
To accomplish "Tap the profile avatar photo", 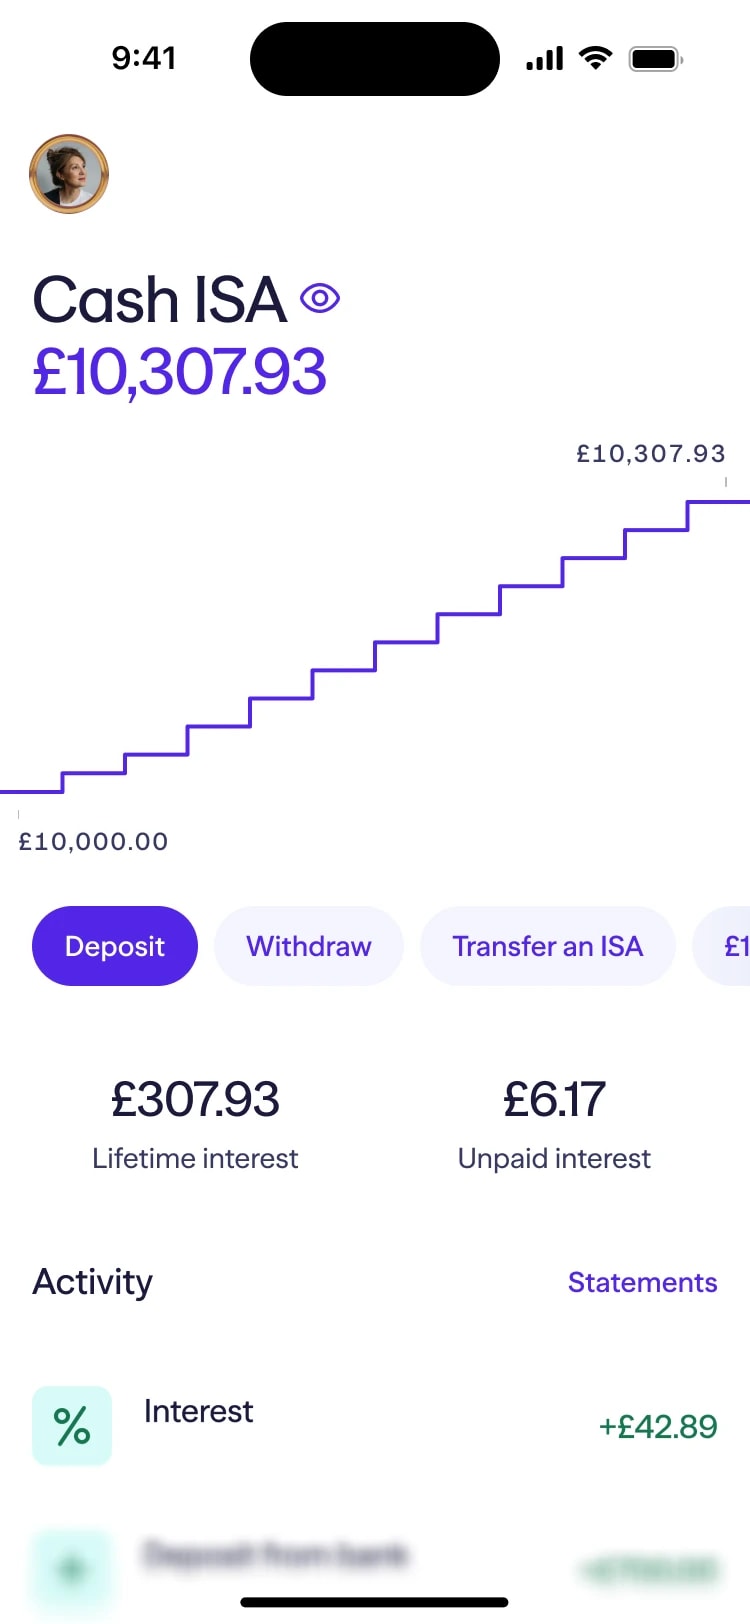I will coord(69,174).
